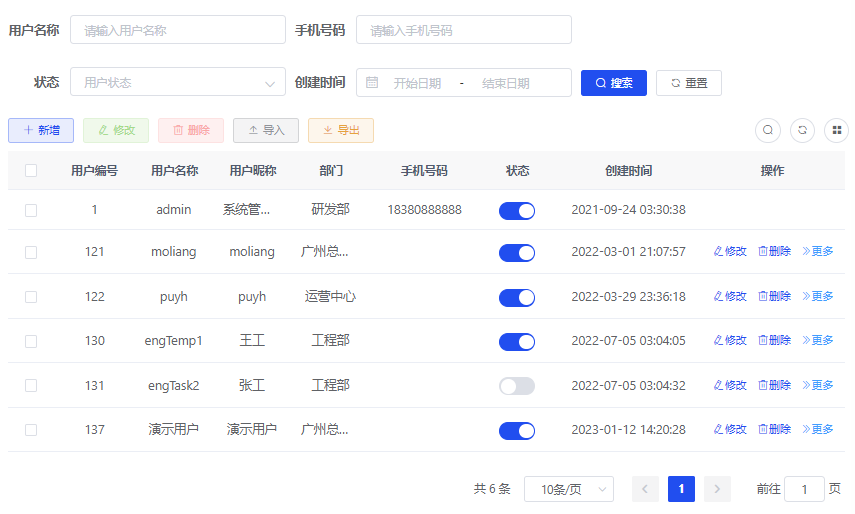Check the select-all checkbox in table header
The width and height of the screenshot is (855, 514).
tap(31, 171)
